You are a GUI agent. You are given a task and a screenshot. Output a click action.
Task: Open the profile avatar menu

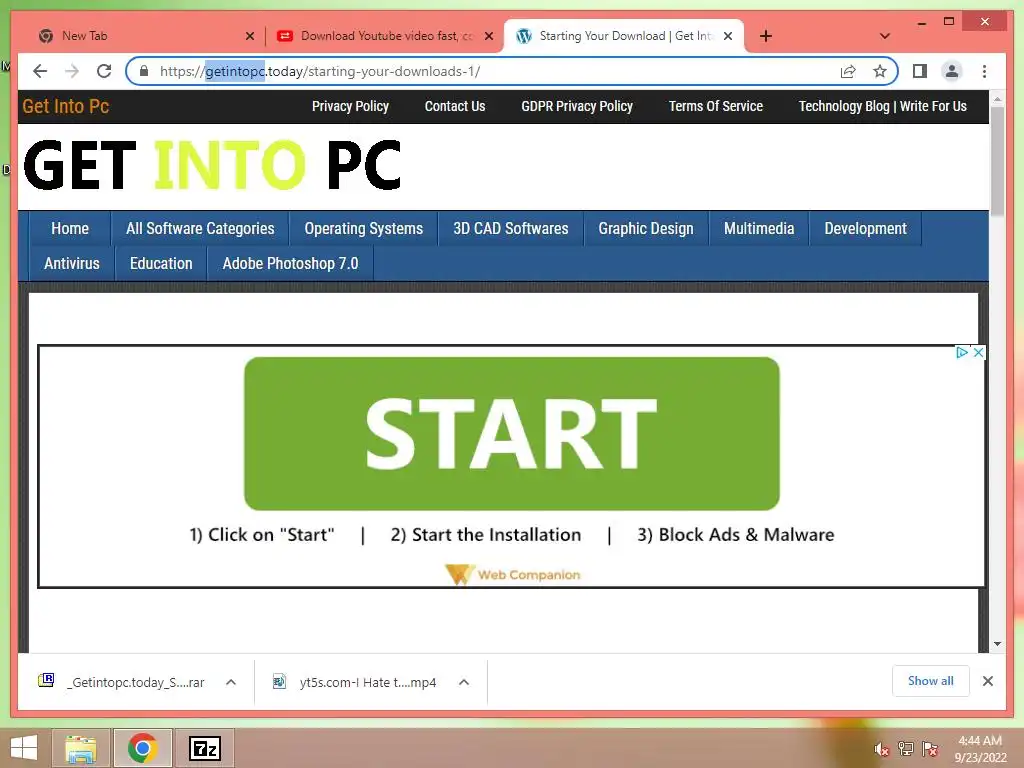(x=952, y=71)
